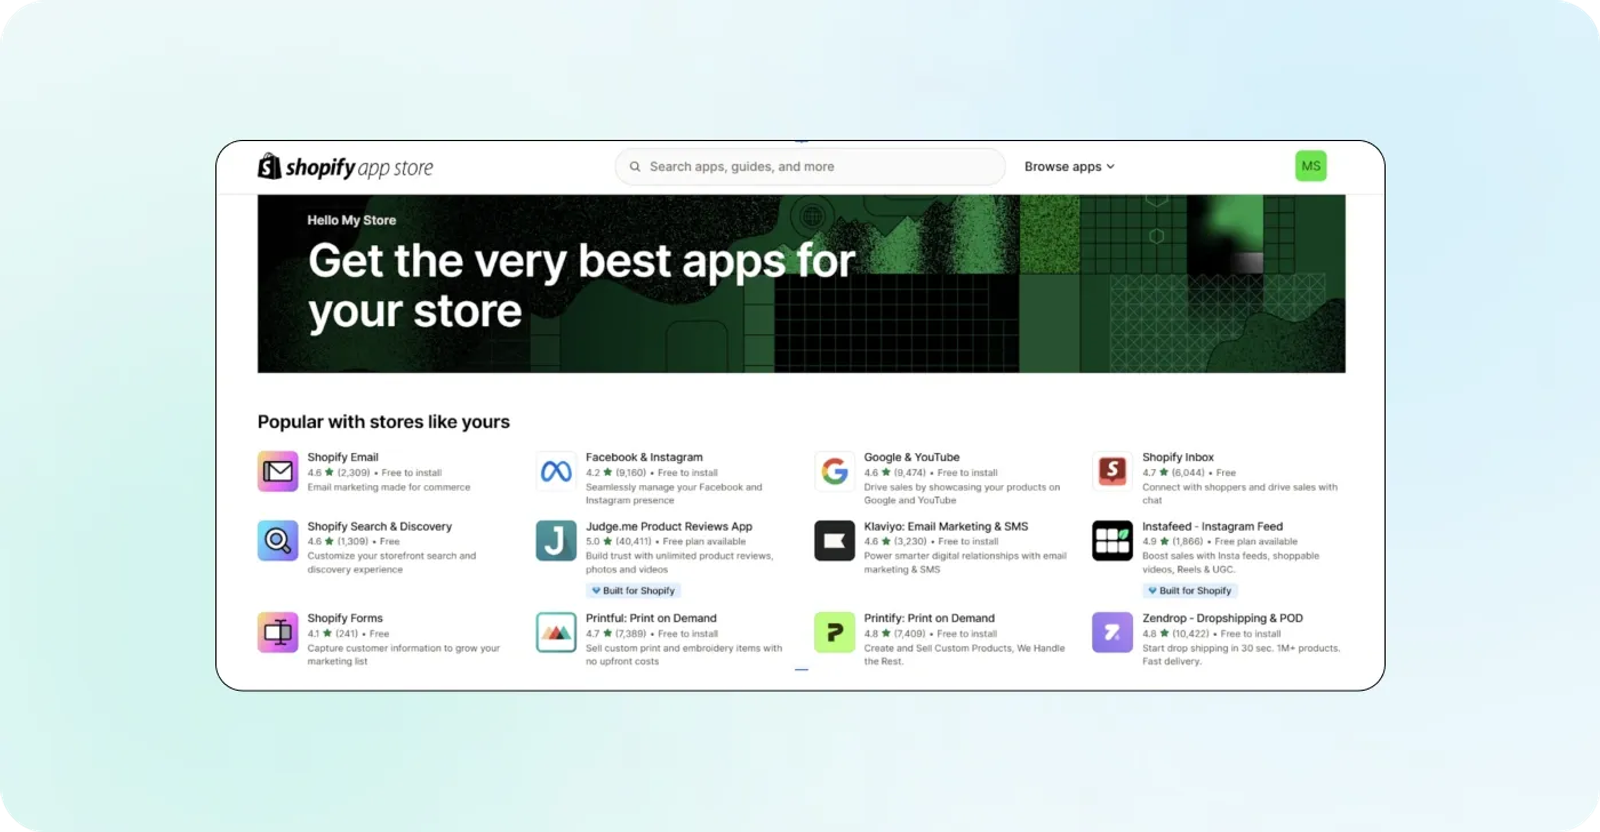
Task: Click the Shopify Forms icon
Action: pos(278,633)
